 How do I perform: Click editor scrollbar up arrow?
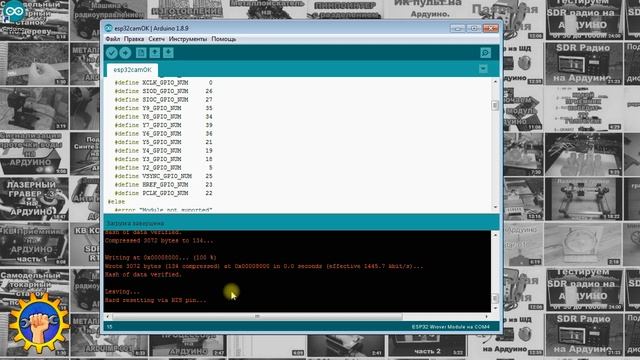pos(495,82)
